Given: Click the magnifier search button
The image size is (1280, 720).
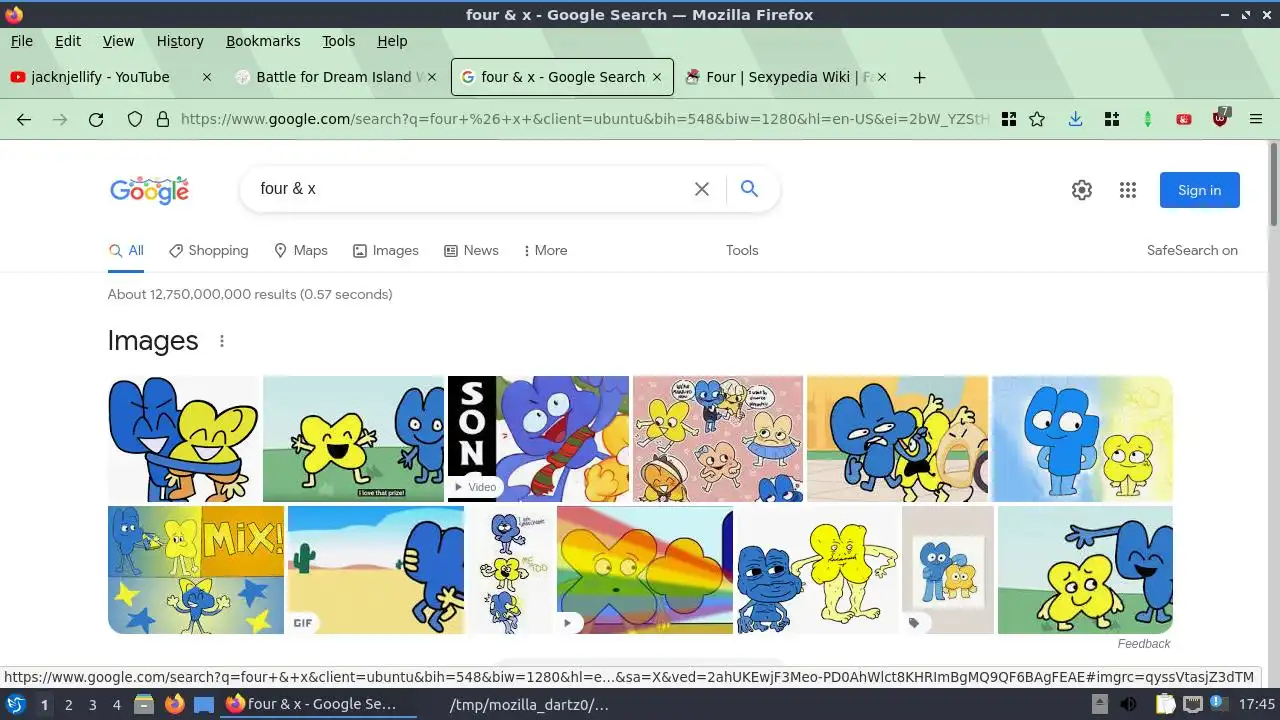Looking at the screenshot, I should click(x=749, y=189).
